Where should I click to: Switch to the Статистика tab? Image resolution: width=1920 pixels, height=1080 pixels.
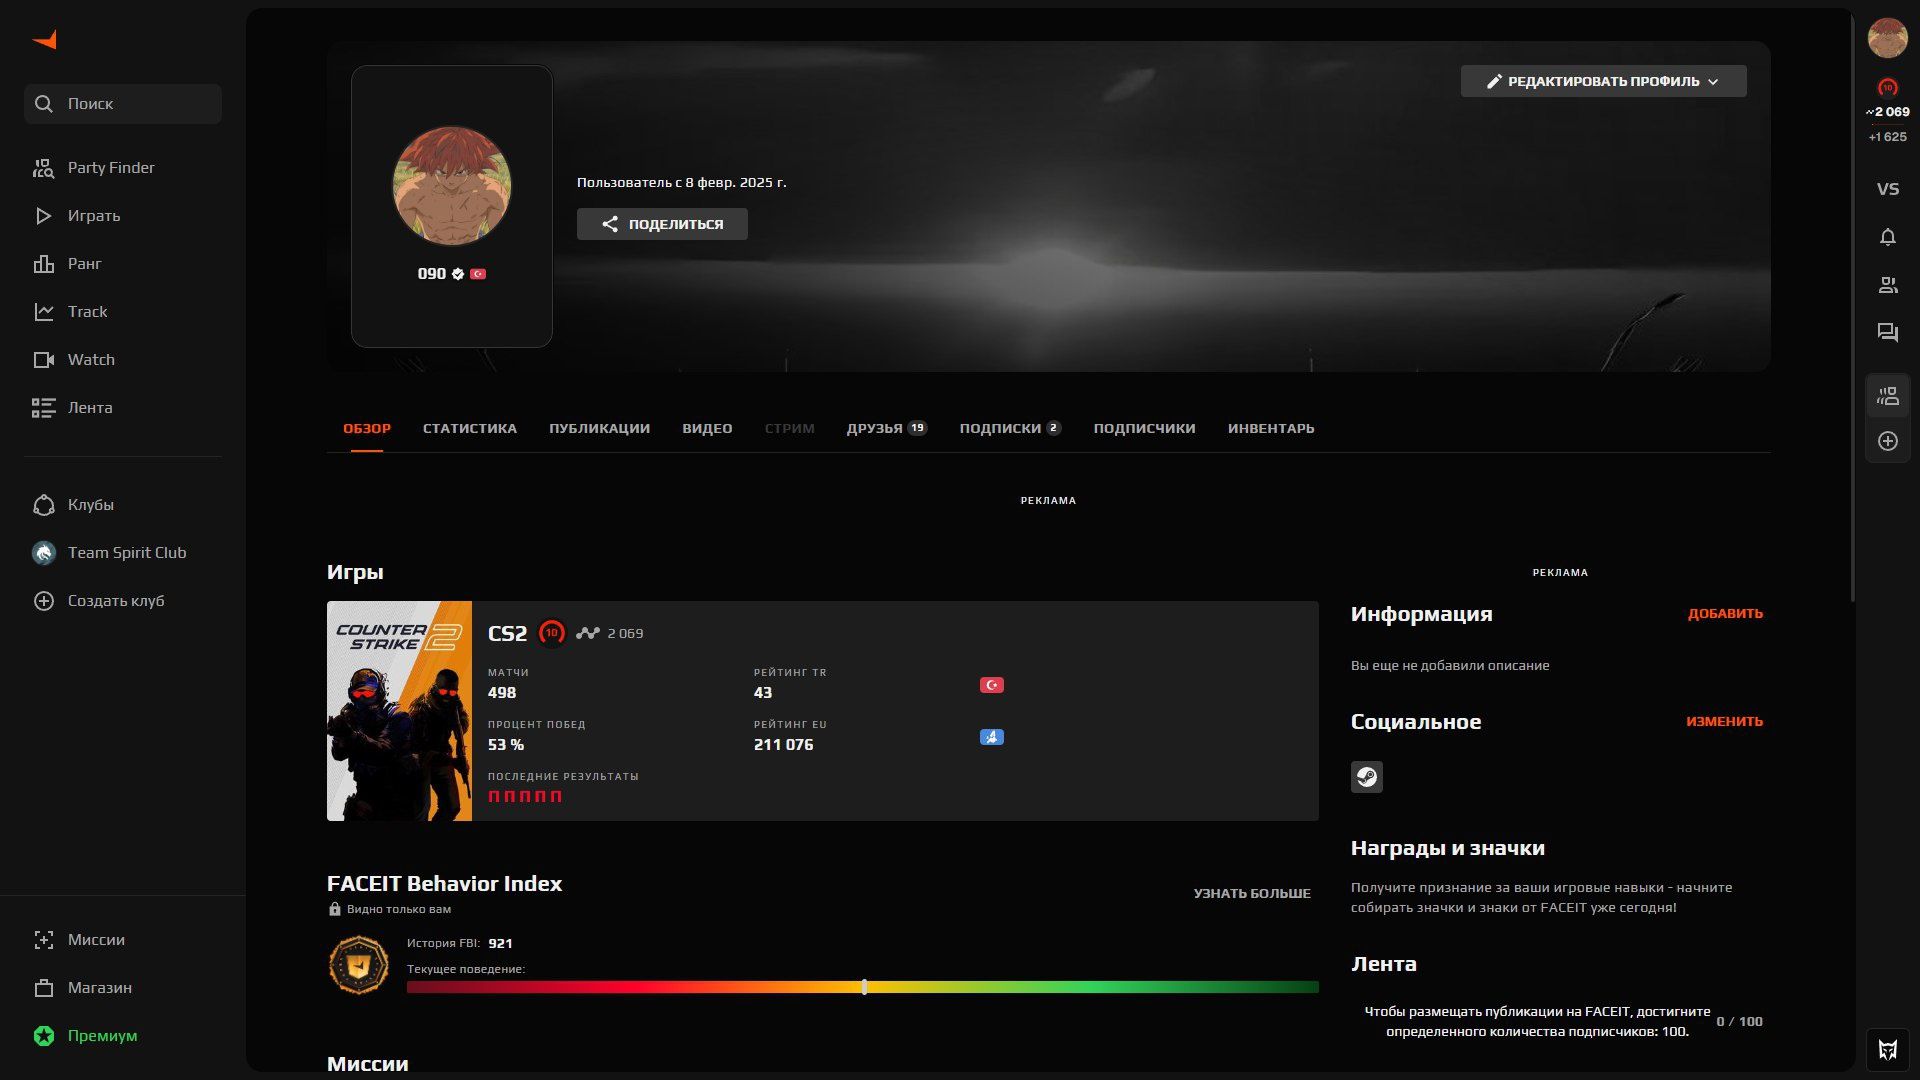(x=470, y=428)
